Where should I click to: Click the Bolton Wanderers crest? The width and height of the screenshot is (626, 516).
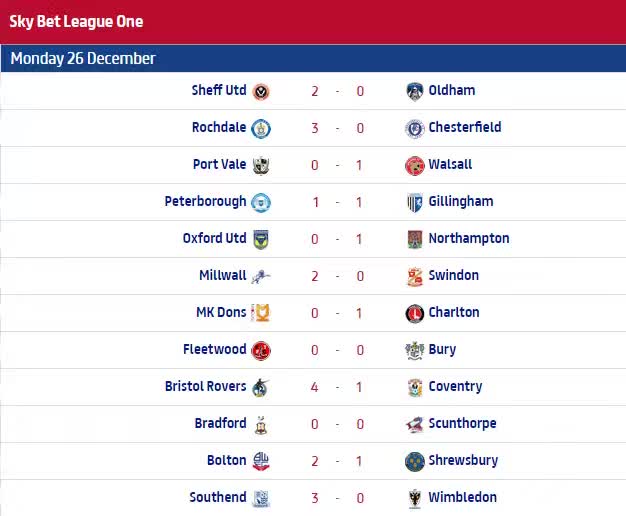(x=261, y=461)
